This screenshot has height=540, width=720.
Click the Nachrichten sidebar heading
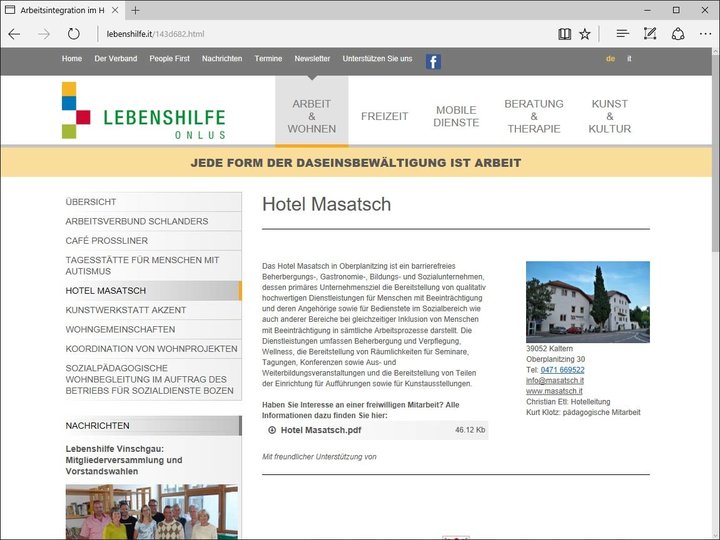click(x=153, y=426)
